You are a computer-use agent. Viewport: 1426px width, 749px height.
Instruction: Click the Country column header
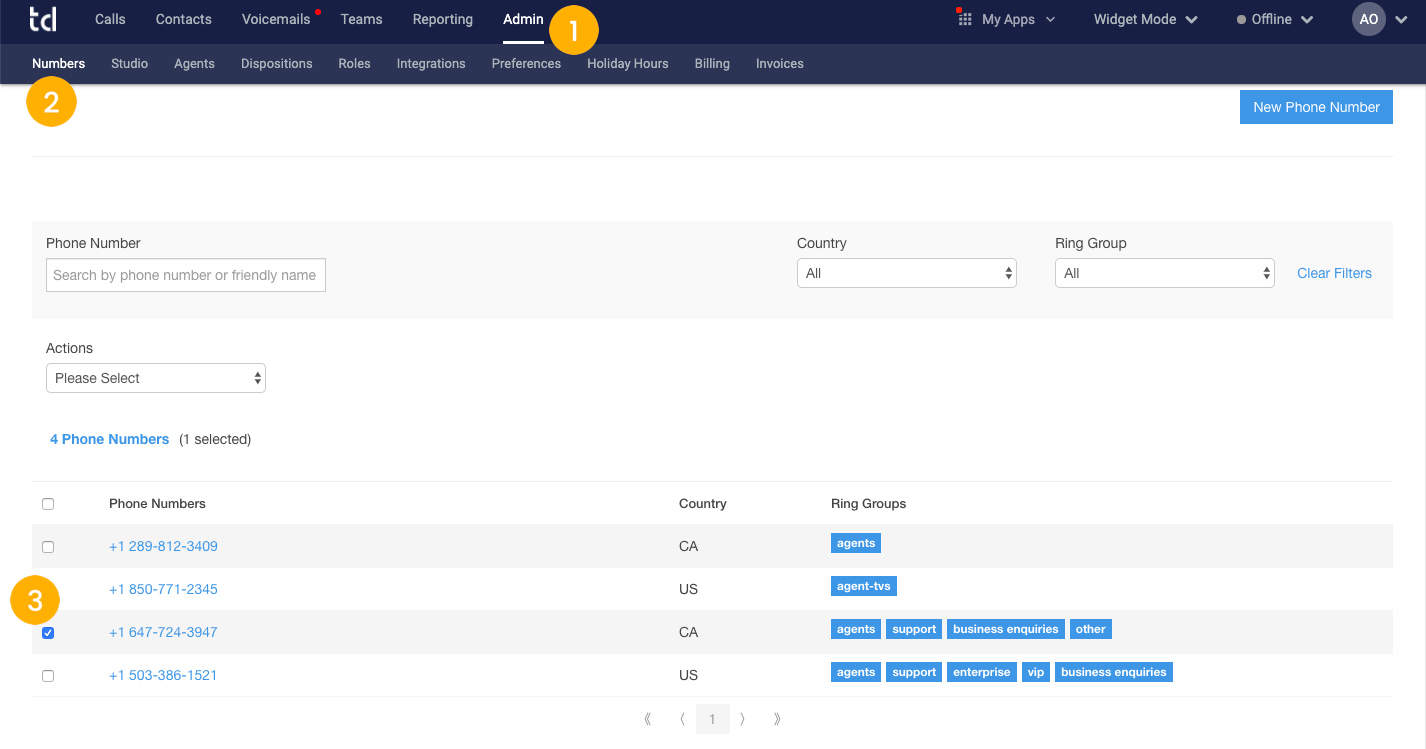point(703,503)
